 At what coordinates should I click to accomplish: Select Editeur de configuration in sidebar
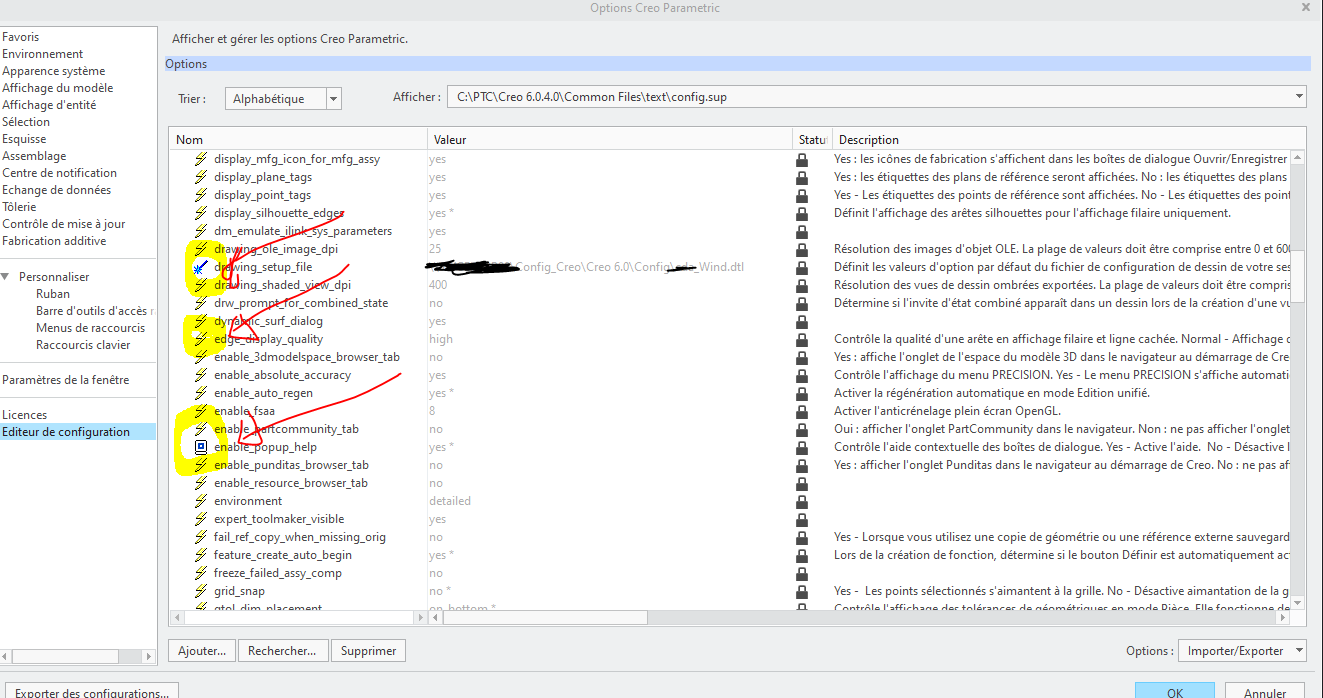(x=64, y=431)
